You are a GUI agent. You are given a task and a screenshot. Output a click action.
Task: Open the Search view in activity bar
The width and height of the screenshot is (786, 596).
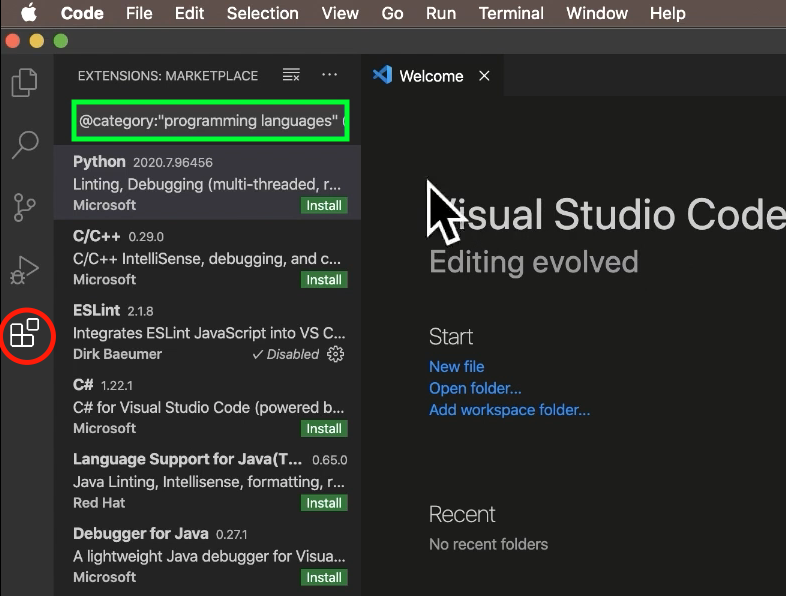point(25,145)
